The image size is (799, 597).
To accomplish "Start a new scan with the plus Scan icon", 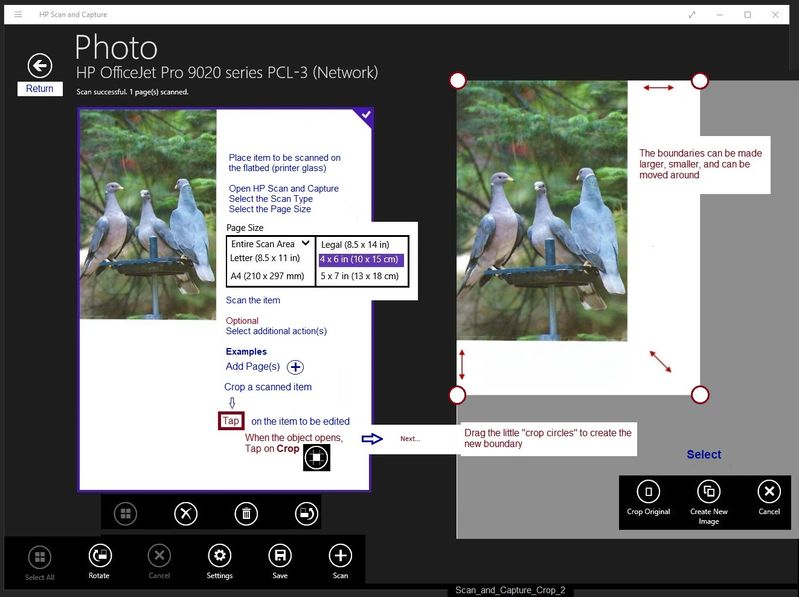I will (x=340, y=556).
